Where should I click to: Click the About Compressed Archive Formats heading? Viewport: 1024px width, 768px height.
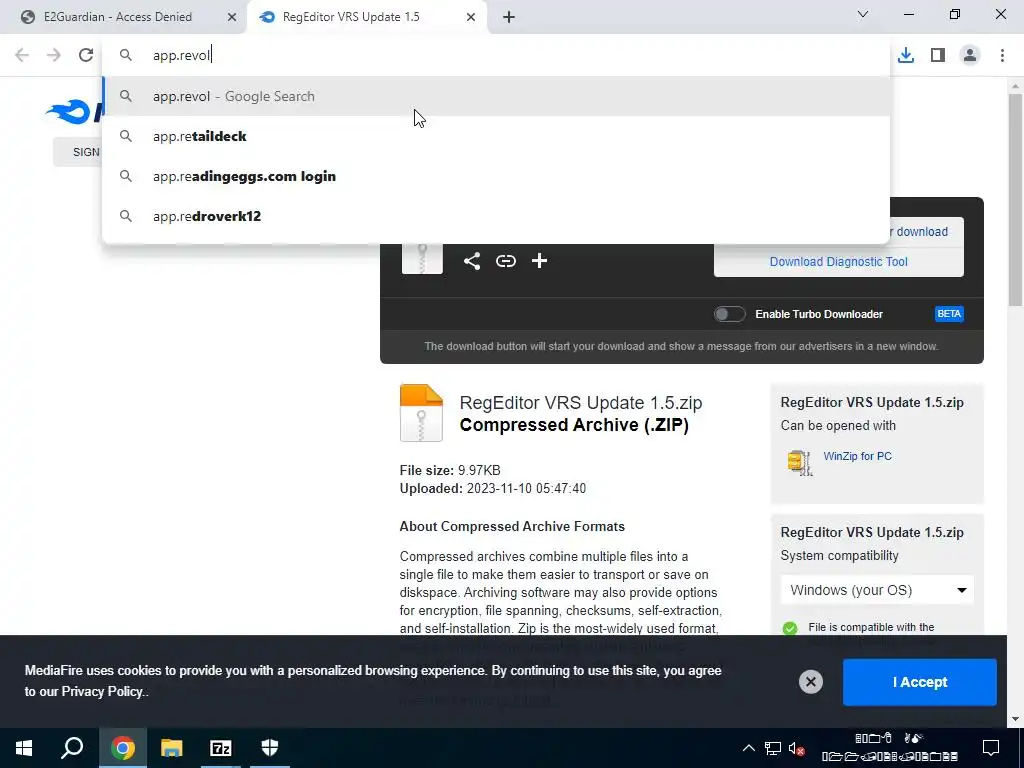(x=512, y=527)
